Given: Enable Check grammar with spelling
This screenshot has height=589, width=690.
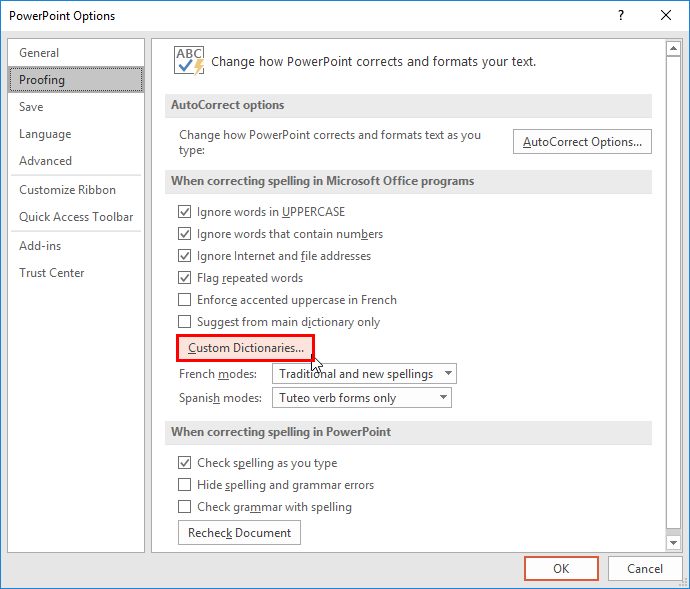Looking at the screenshot, I should pyautogui.click(x=184, y=507).
